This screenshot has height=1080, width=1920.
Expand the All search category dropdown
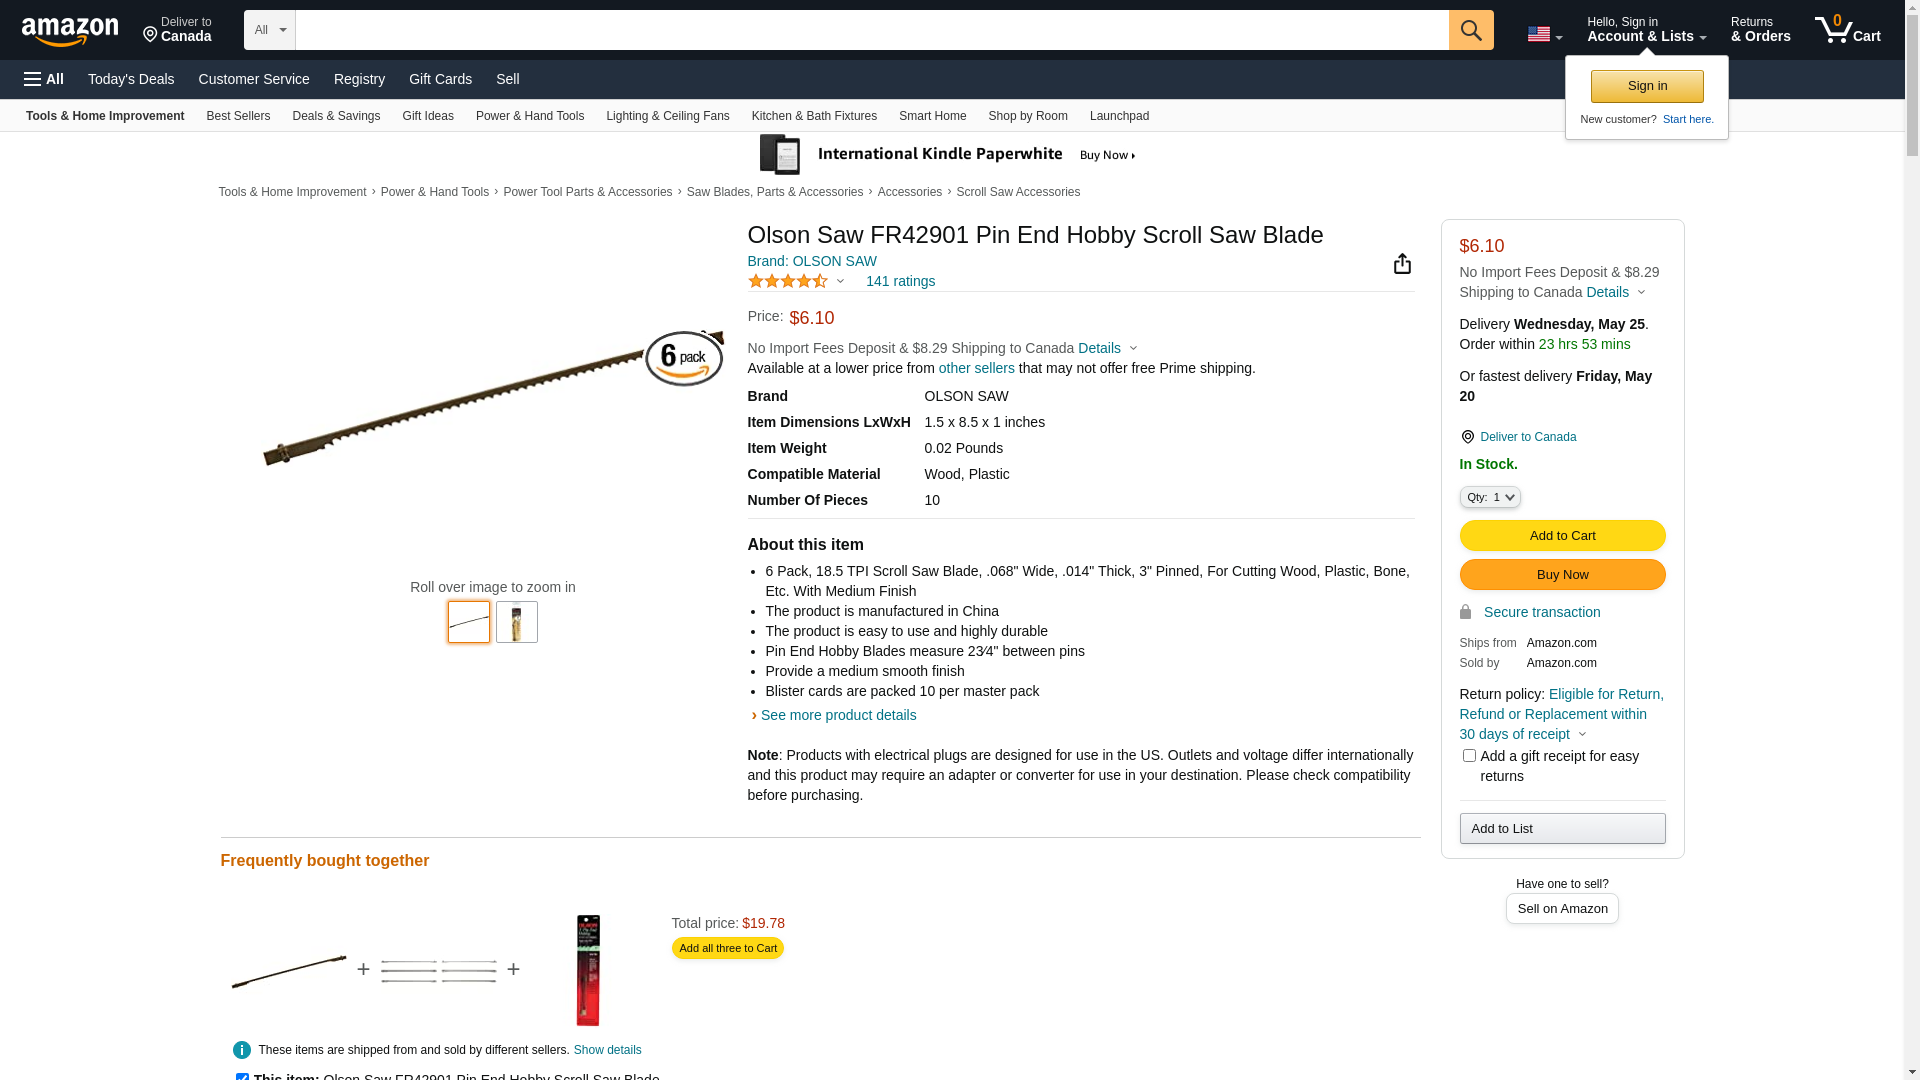click(269, 30)
